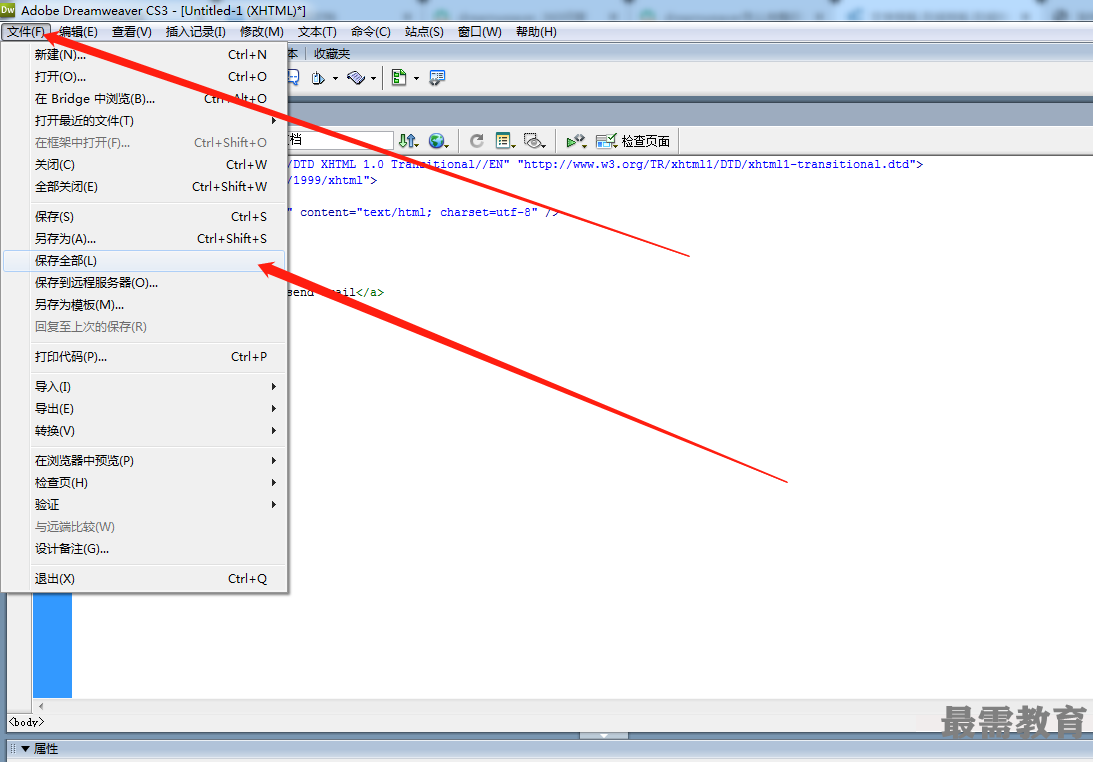Select 保存全部(L) menu entry
This screenshot has height=762, width=1093.
tap(144, 261)
